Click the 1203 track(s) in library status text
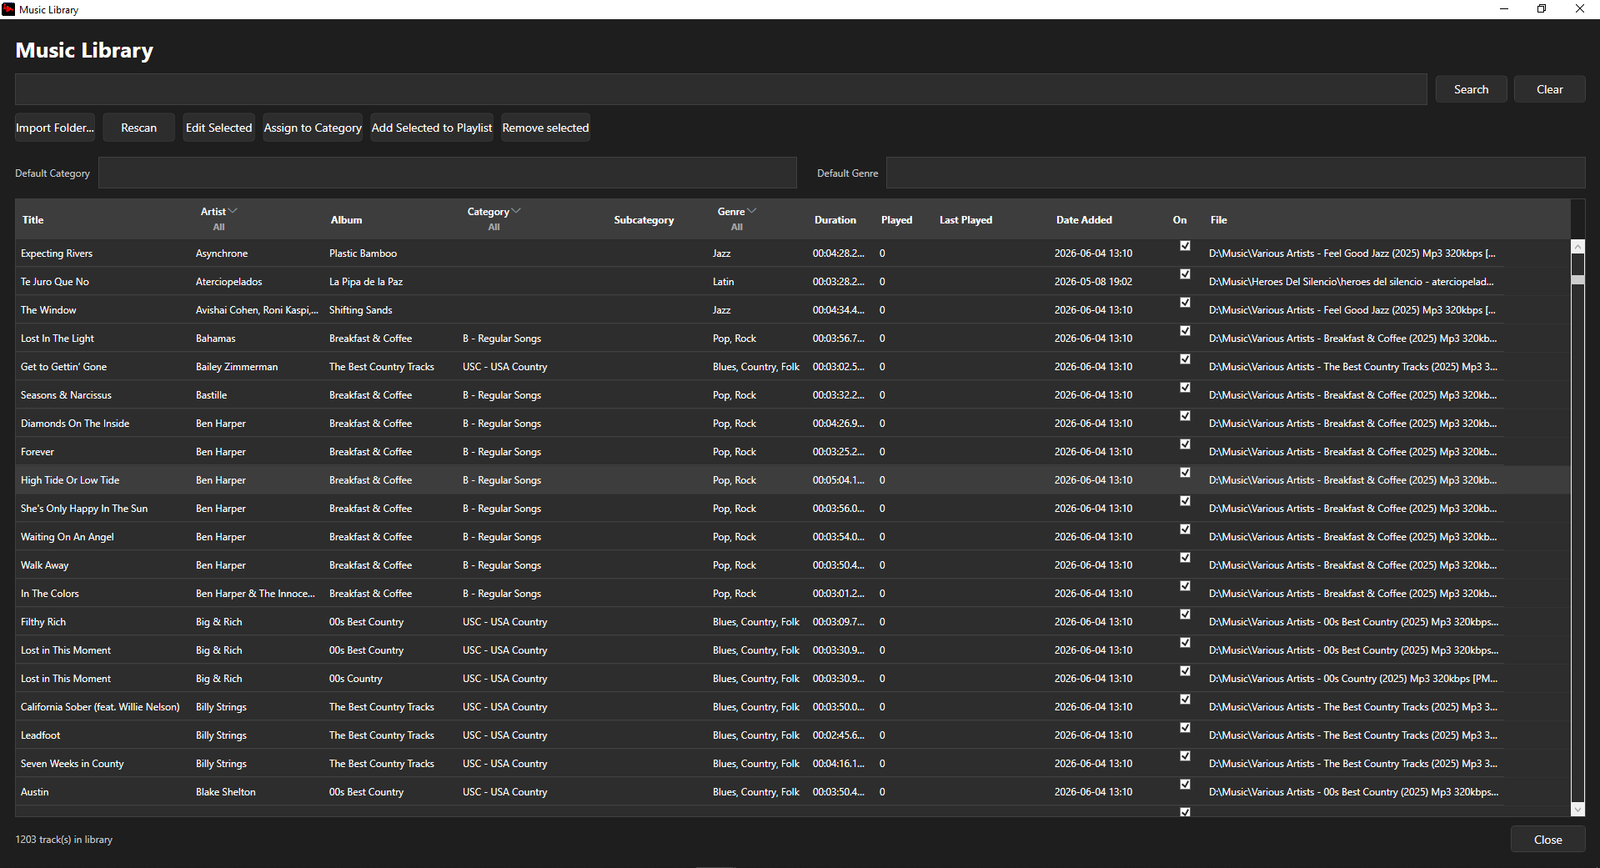Screen dimensions: 1600x868 click(x=64, y=839)
